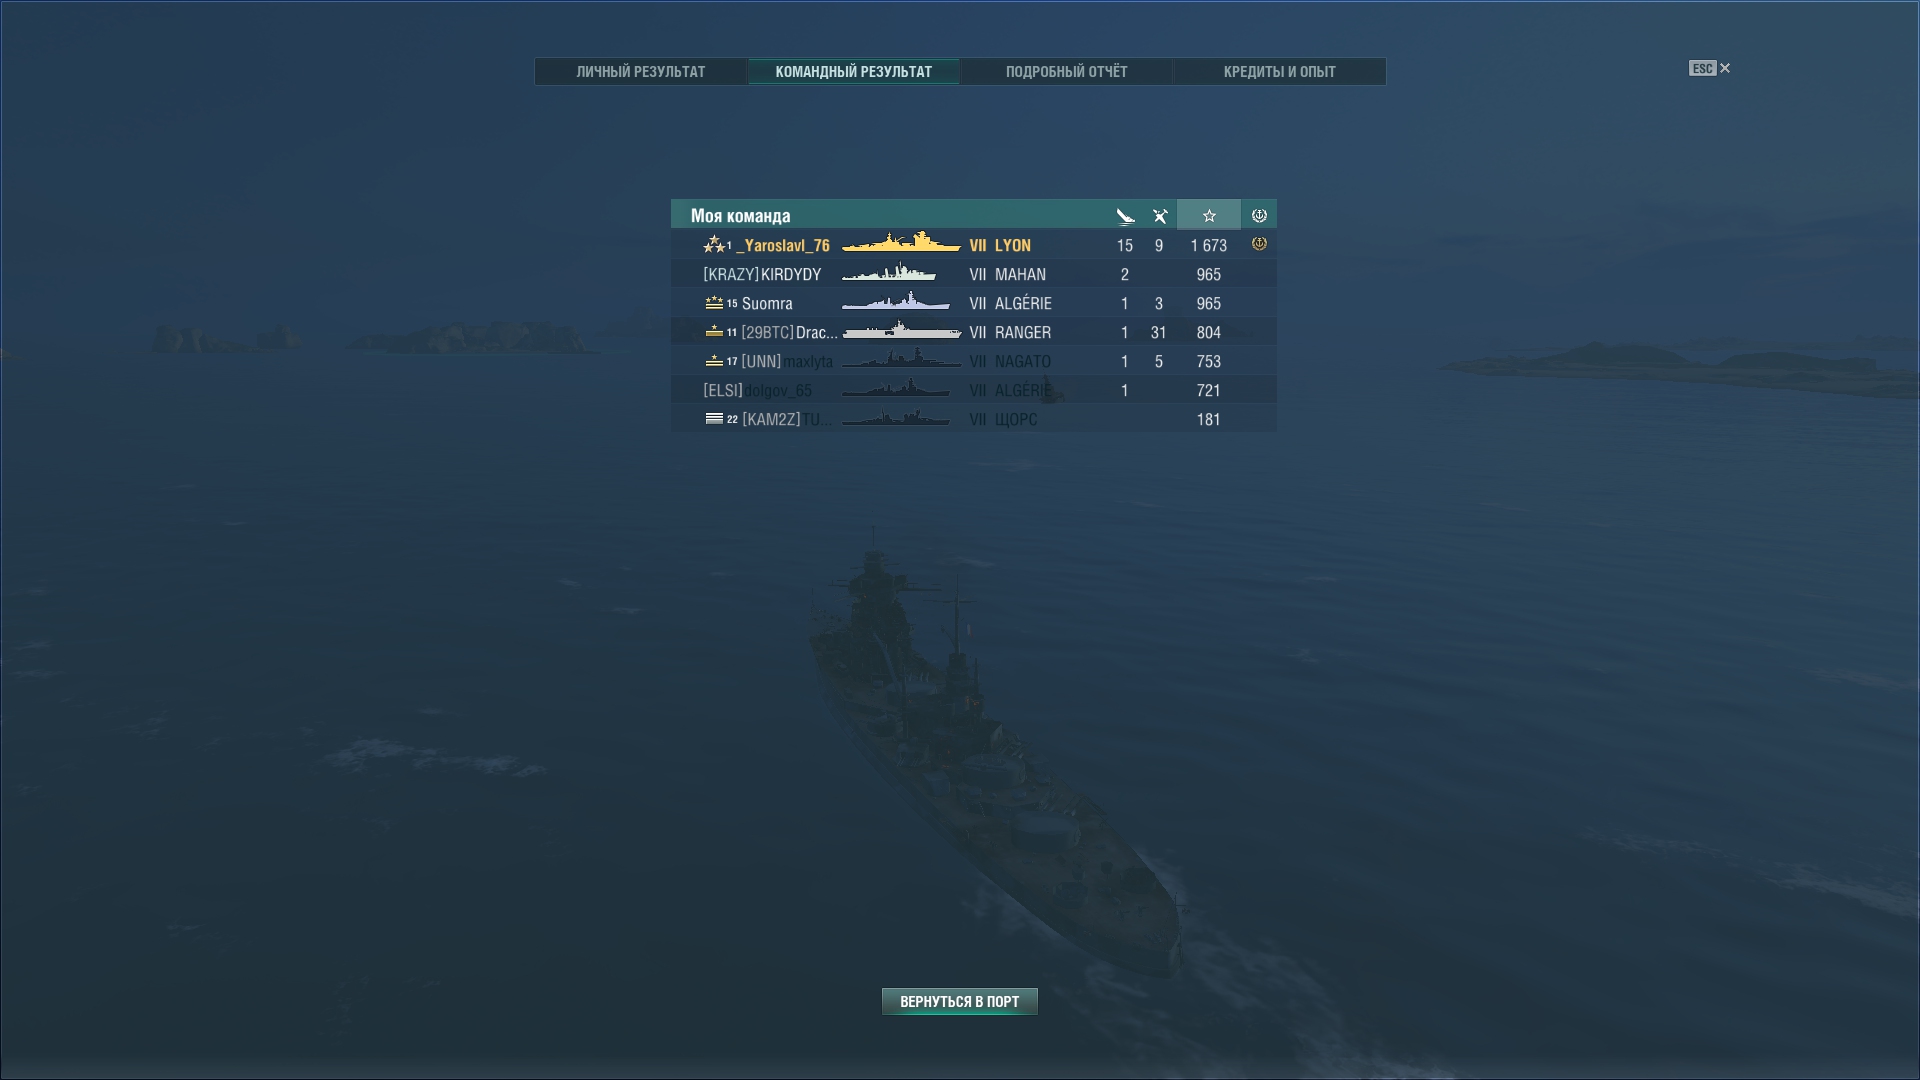The height and width of the screenshot is (1080, 1920).
Task: Click Вернуться в порт button
Action: tap(960, 1001)
